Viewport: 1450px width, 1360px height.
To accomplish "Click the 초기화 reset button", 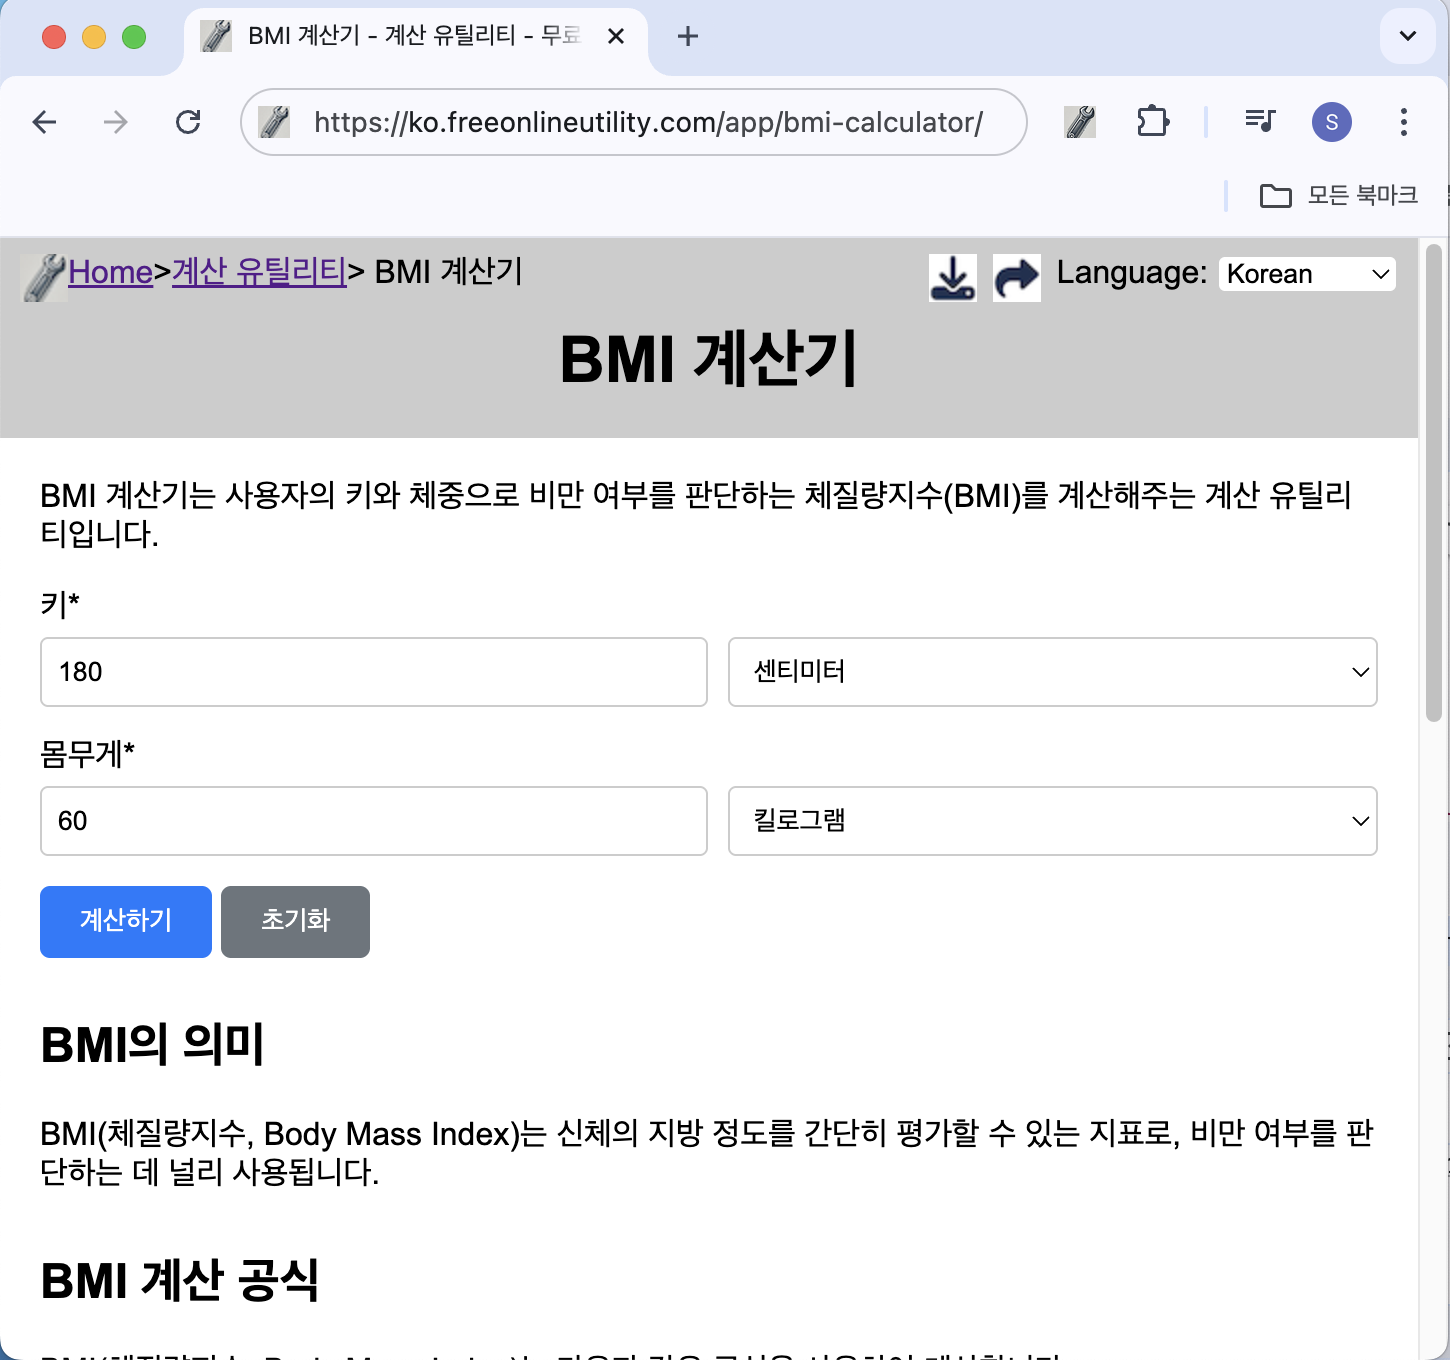I will coord(295,922).
